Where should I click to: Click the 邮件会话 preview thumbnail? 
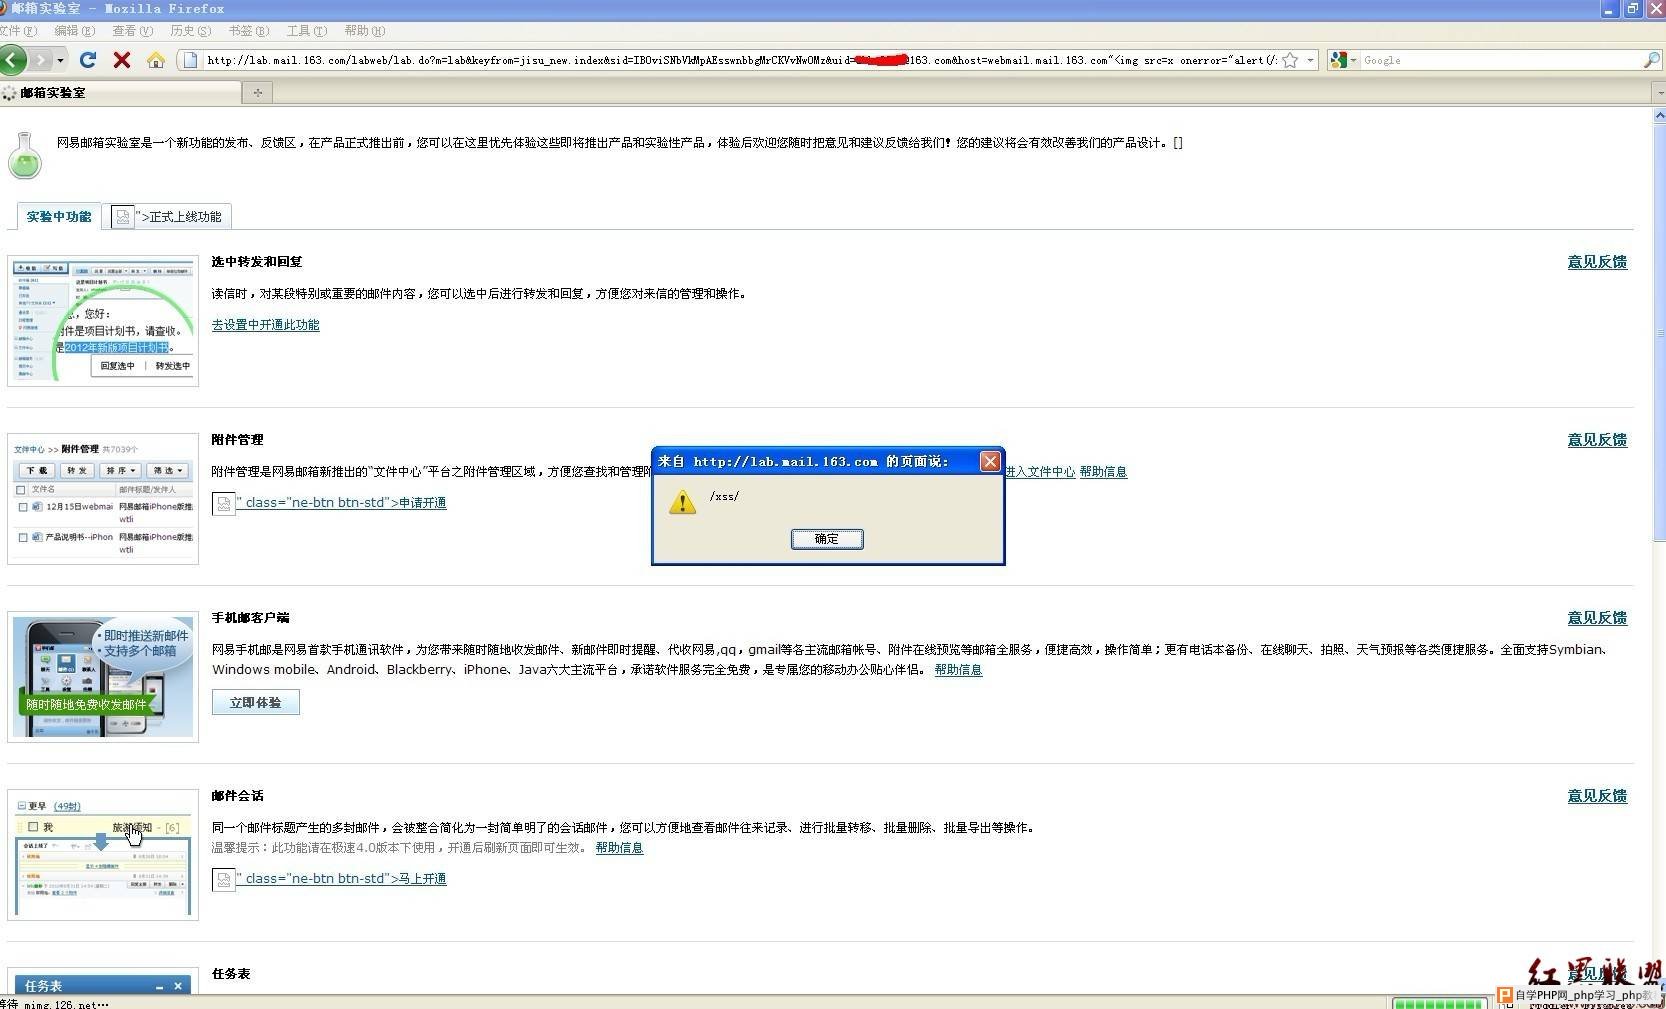click(x=103, y=855)
